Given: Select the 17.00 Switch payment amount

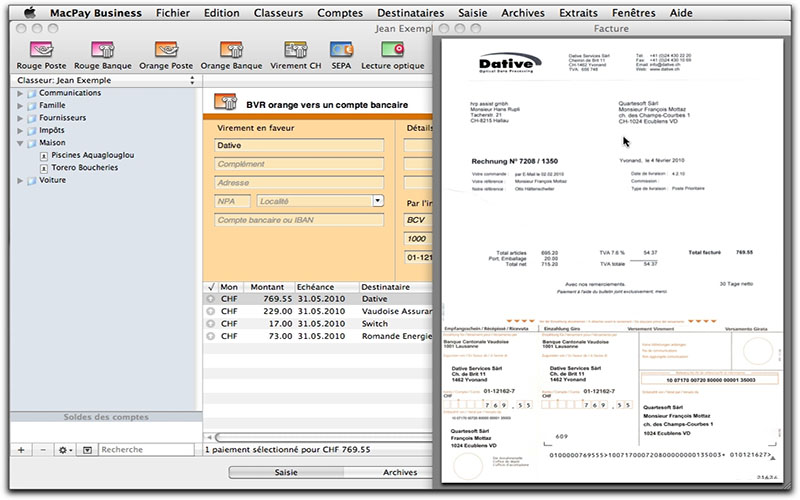Looking at the screenshot, I should (281, 324).
